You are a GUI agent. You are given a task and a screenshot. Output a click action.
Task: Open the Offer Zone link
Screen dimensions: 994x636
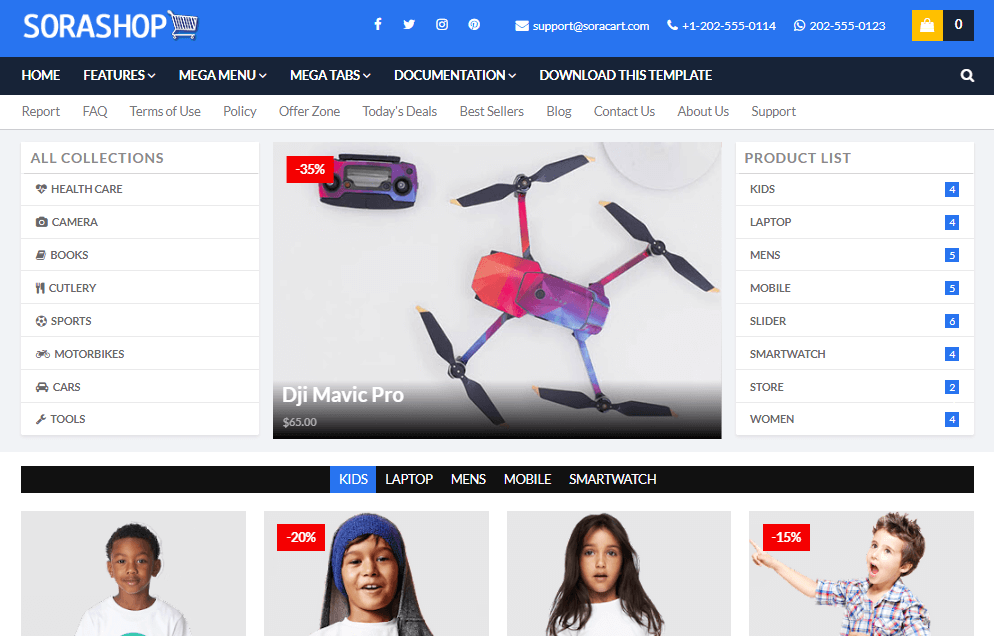[309, 112]
